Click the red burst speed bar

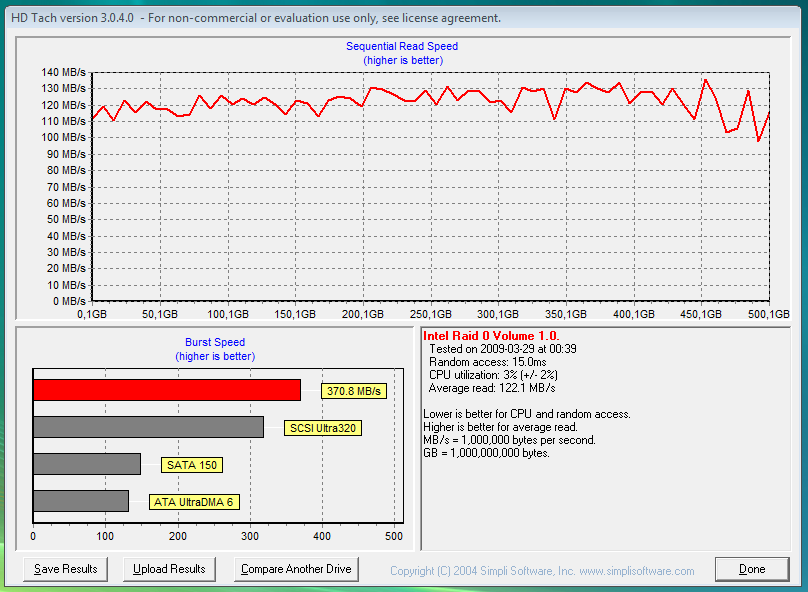click(166, 390)
